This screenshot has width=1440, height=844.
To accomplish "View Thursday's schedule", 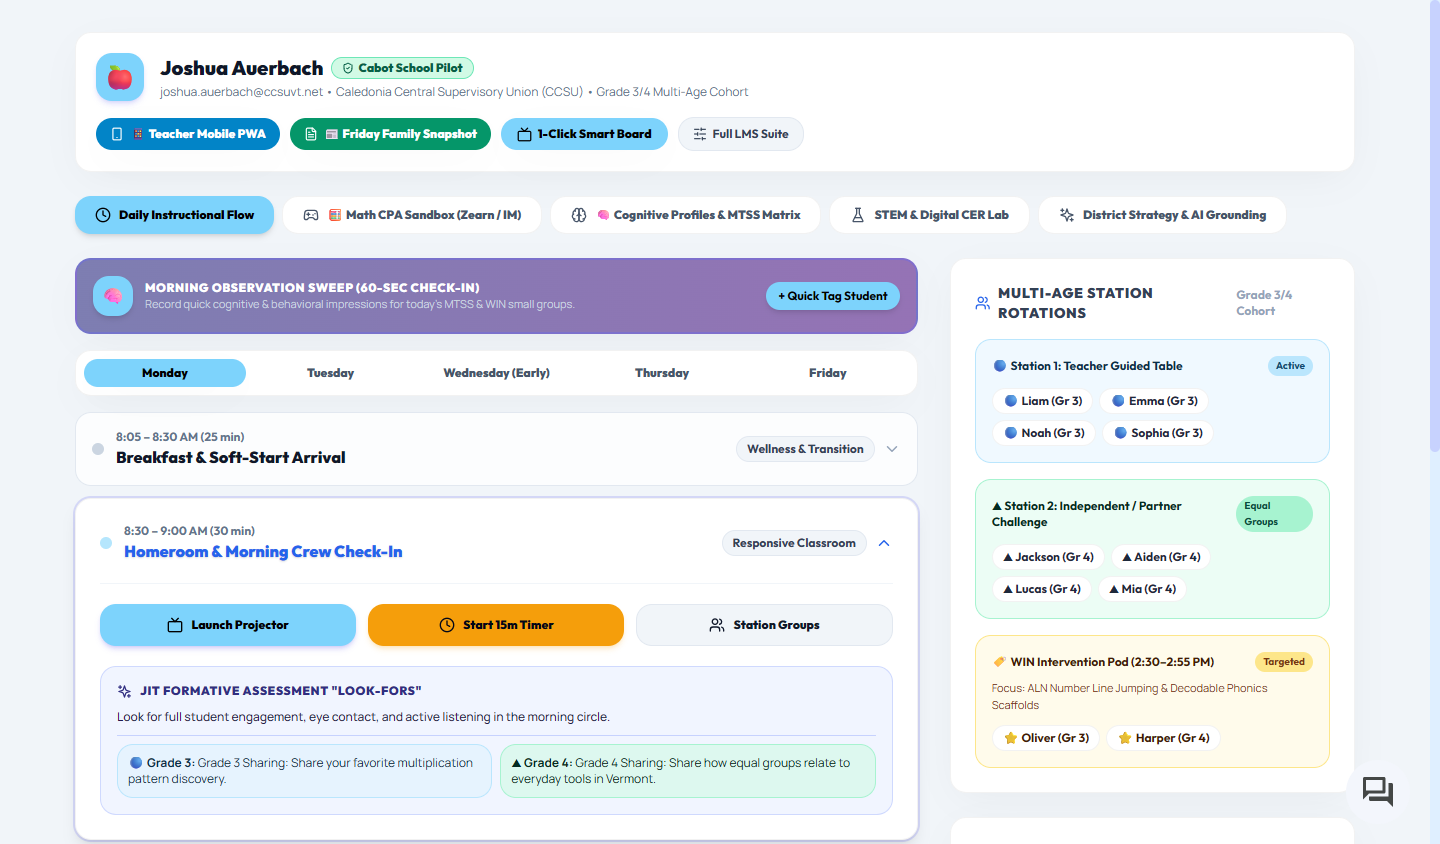I will coord(662,373).
